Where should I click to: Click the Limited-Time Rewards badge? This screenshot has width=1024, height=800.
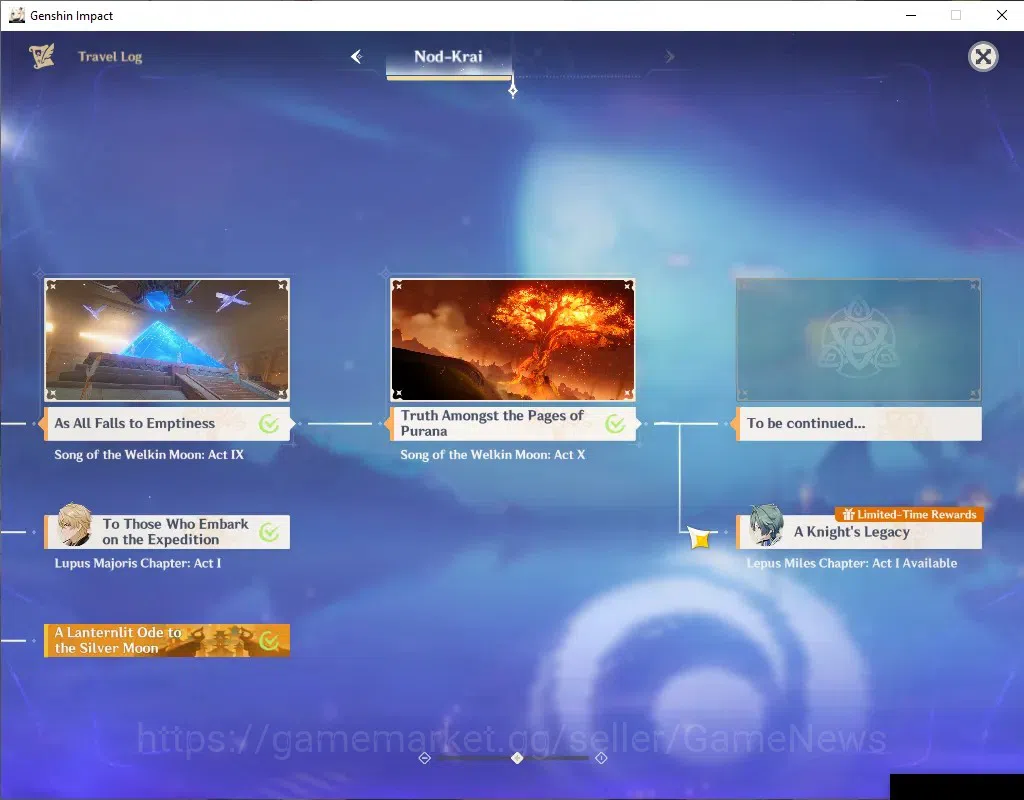pos(909,515)
